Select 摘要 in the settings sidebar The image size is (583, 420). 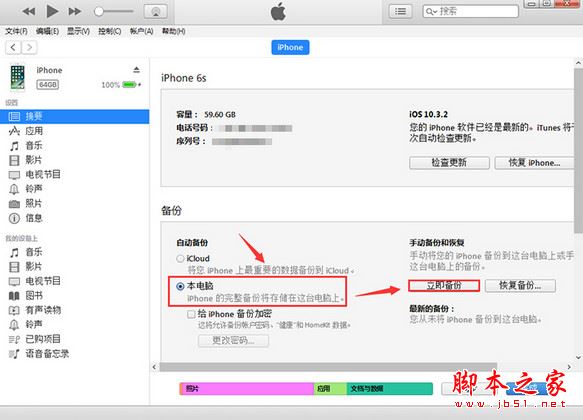tap(74, 116)
